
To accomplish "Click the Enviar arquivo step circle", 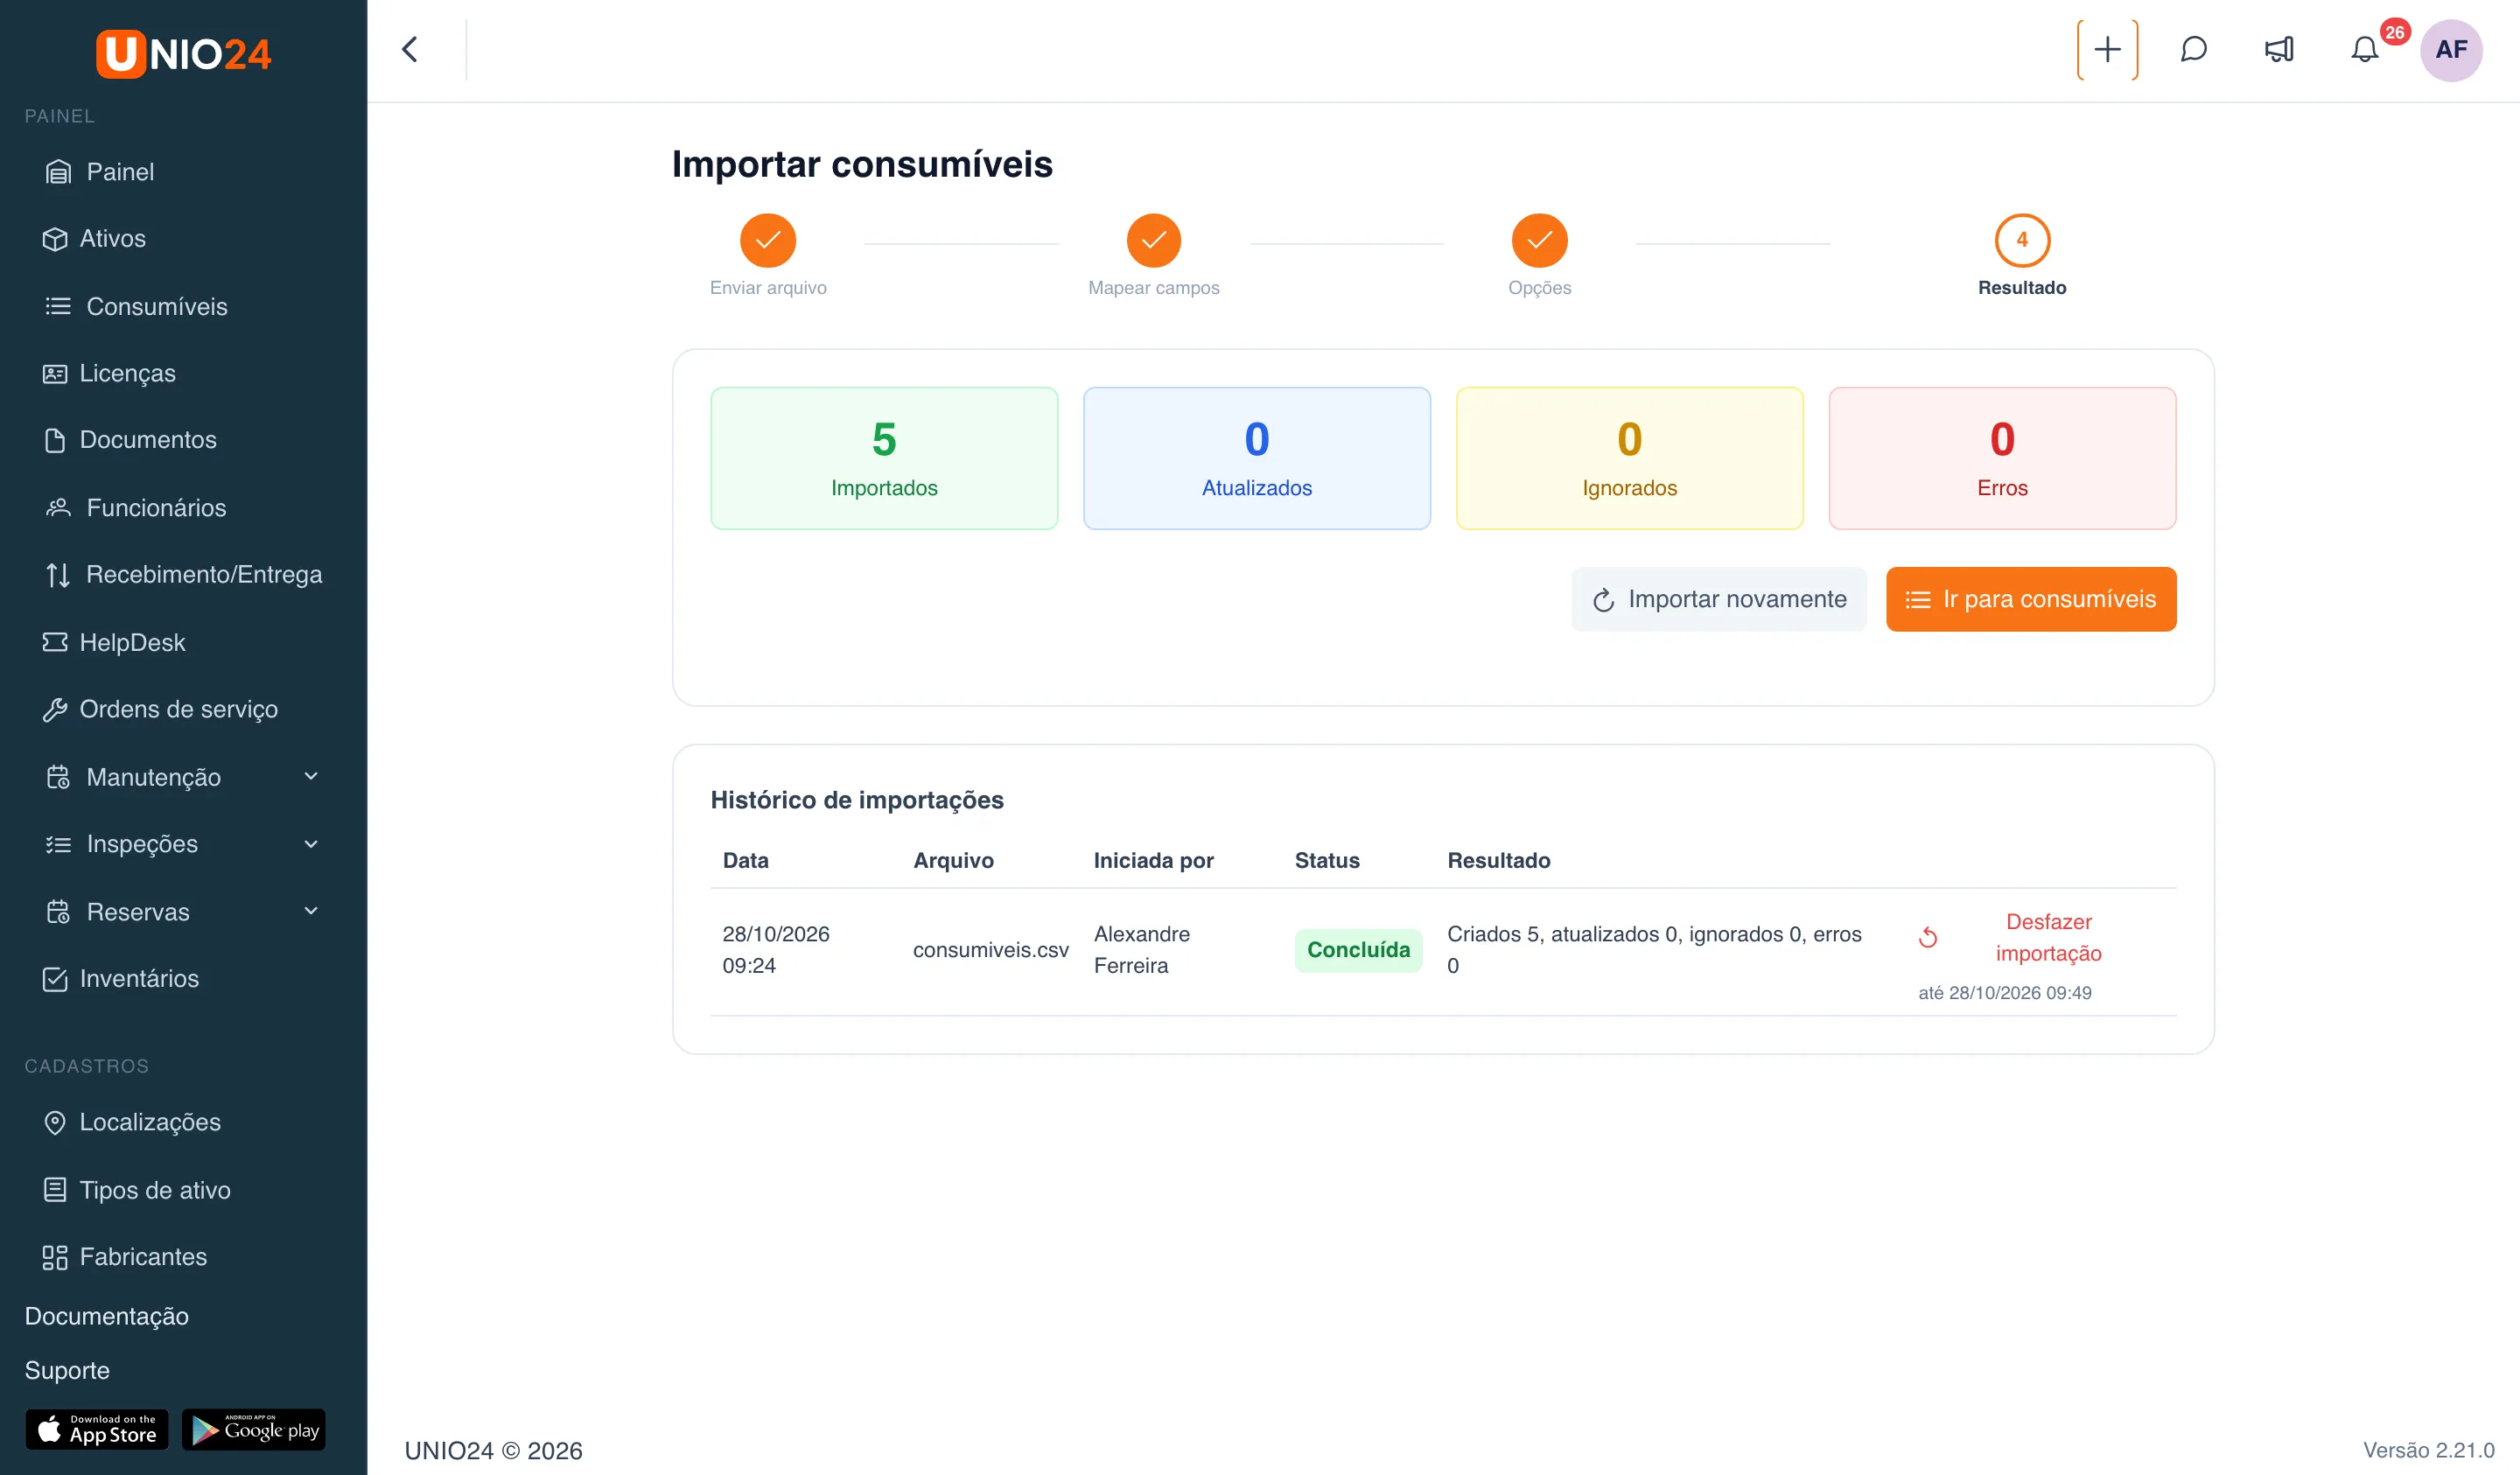I will [768, 240].
